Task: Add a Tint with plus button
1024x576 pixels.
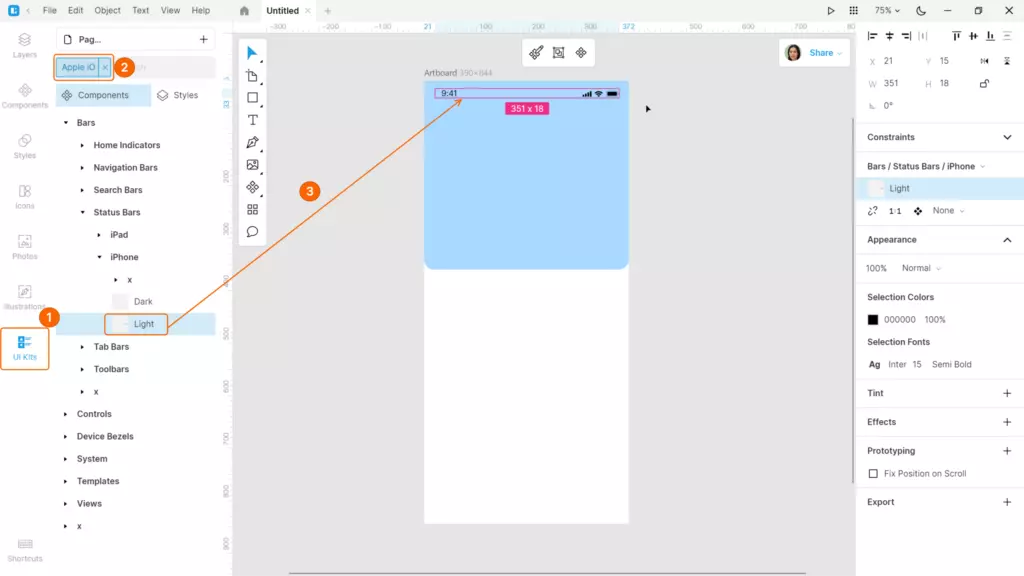Action: click(1007, 393)
